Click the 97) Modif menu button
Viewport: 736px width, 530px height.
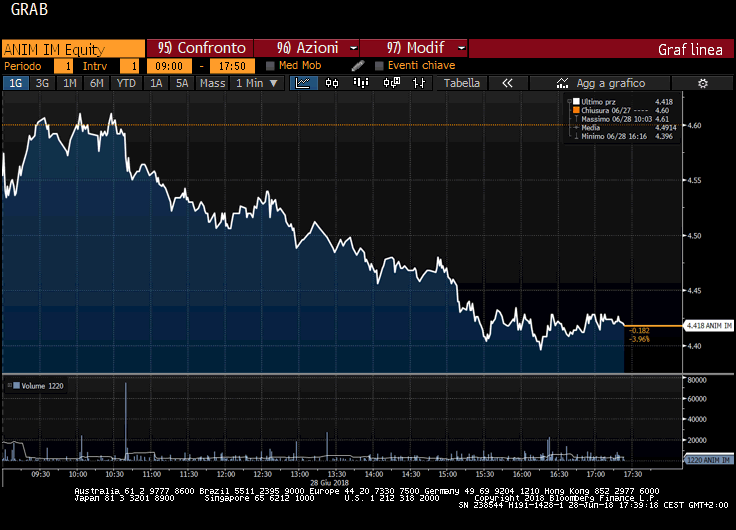[414, 48]
